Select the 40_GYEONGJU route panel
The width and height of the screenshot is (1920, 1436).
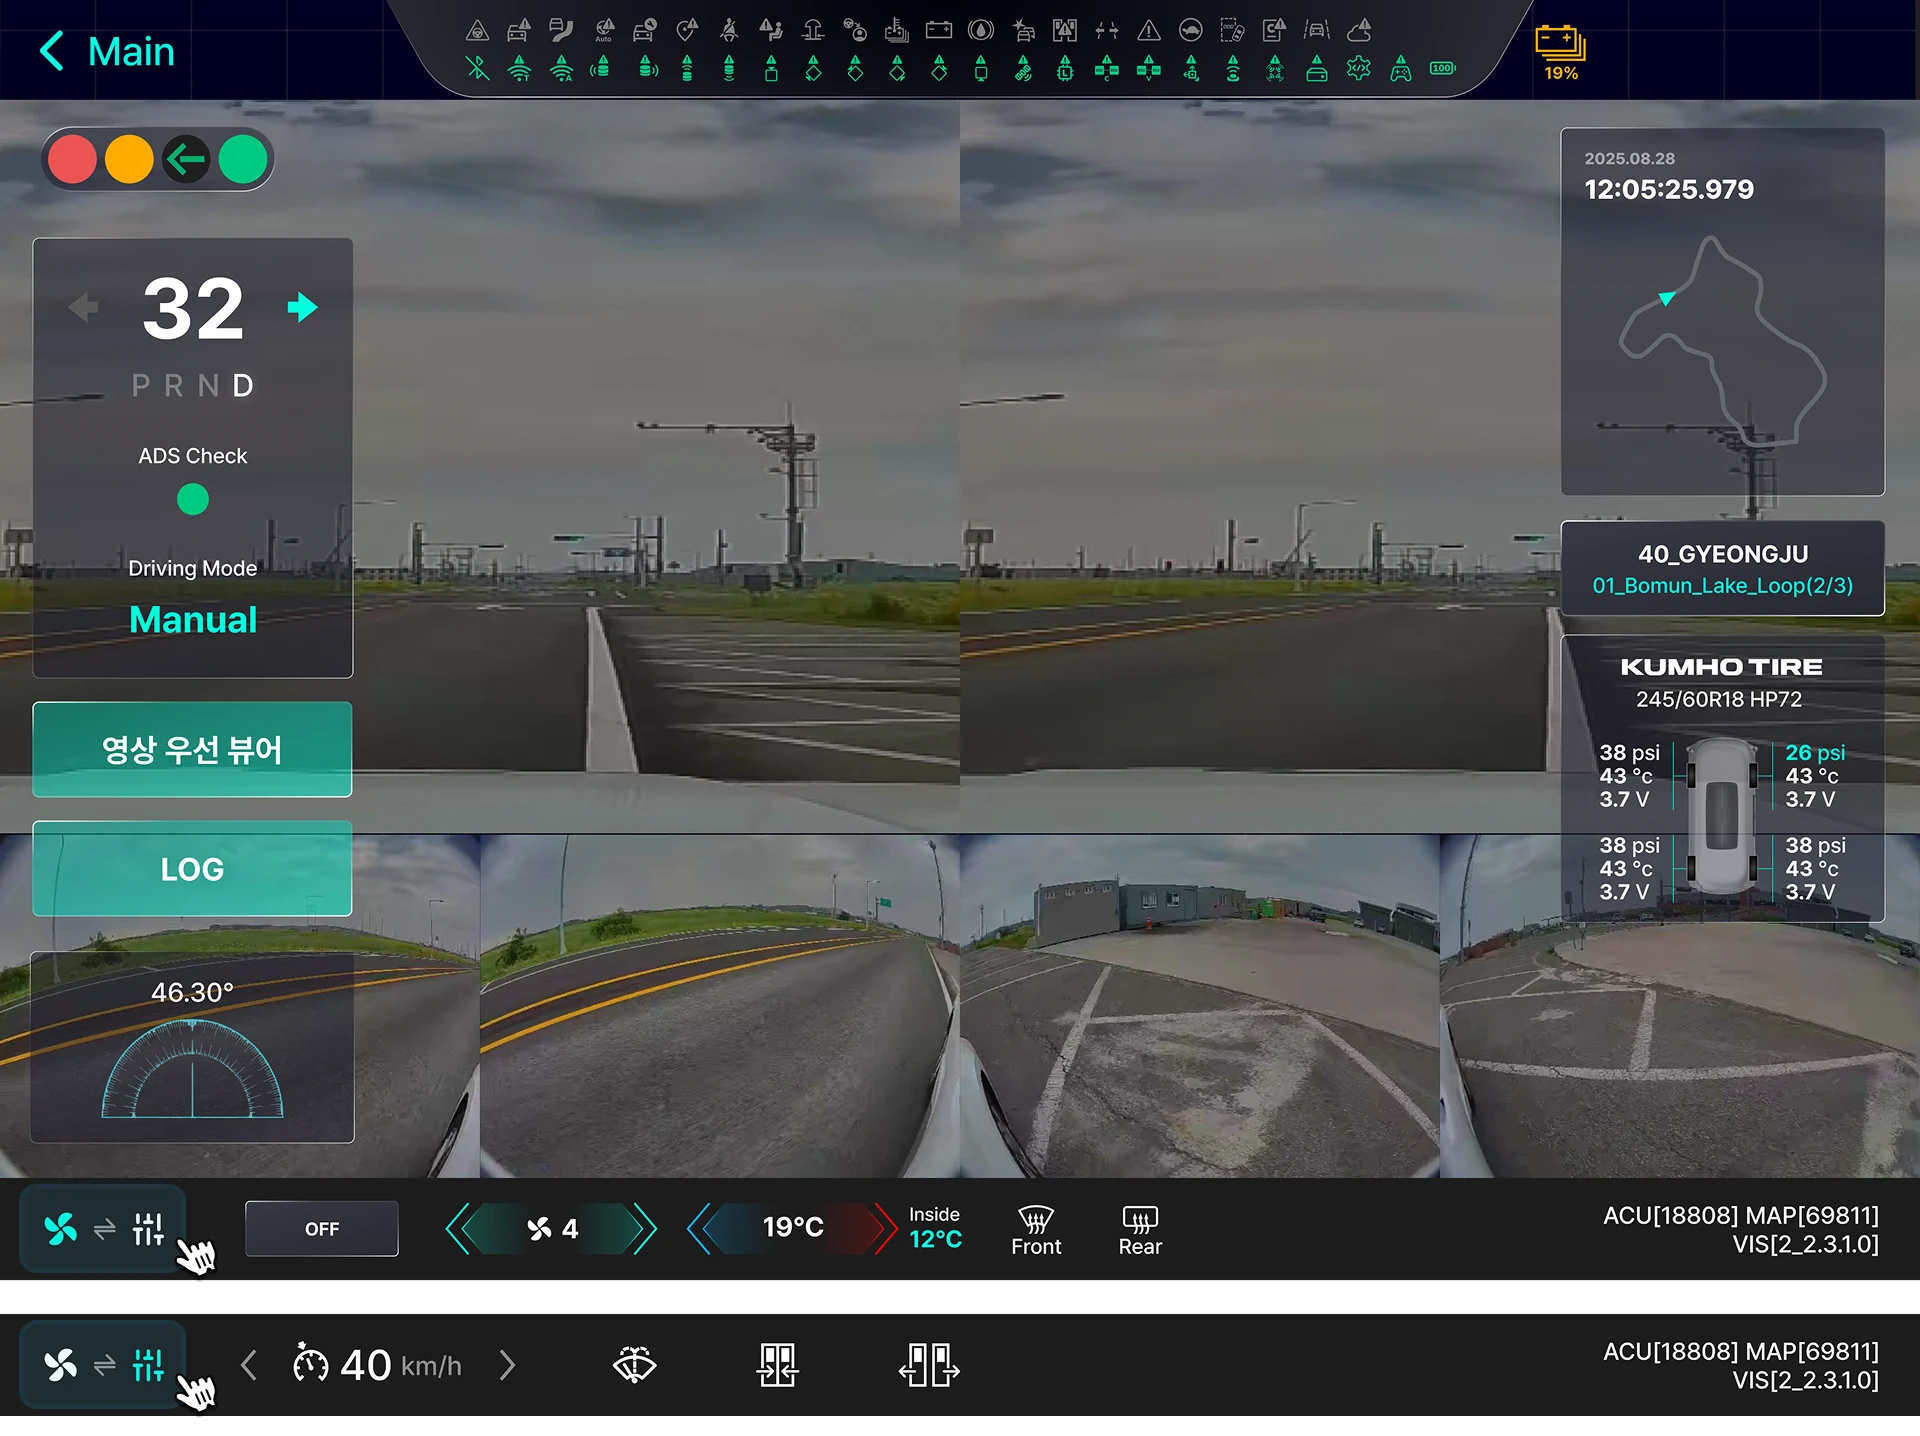click(x=1722, y=568)
